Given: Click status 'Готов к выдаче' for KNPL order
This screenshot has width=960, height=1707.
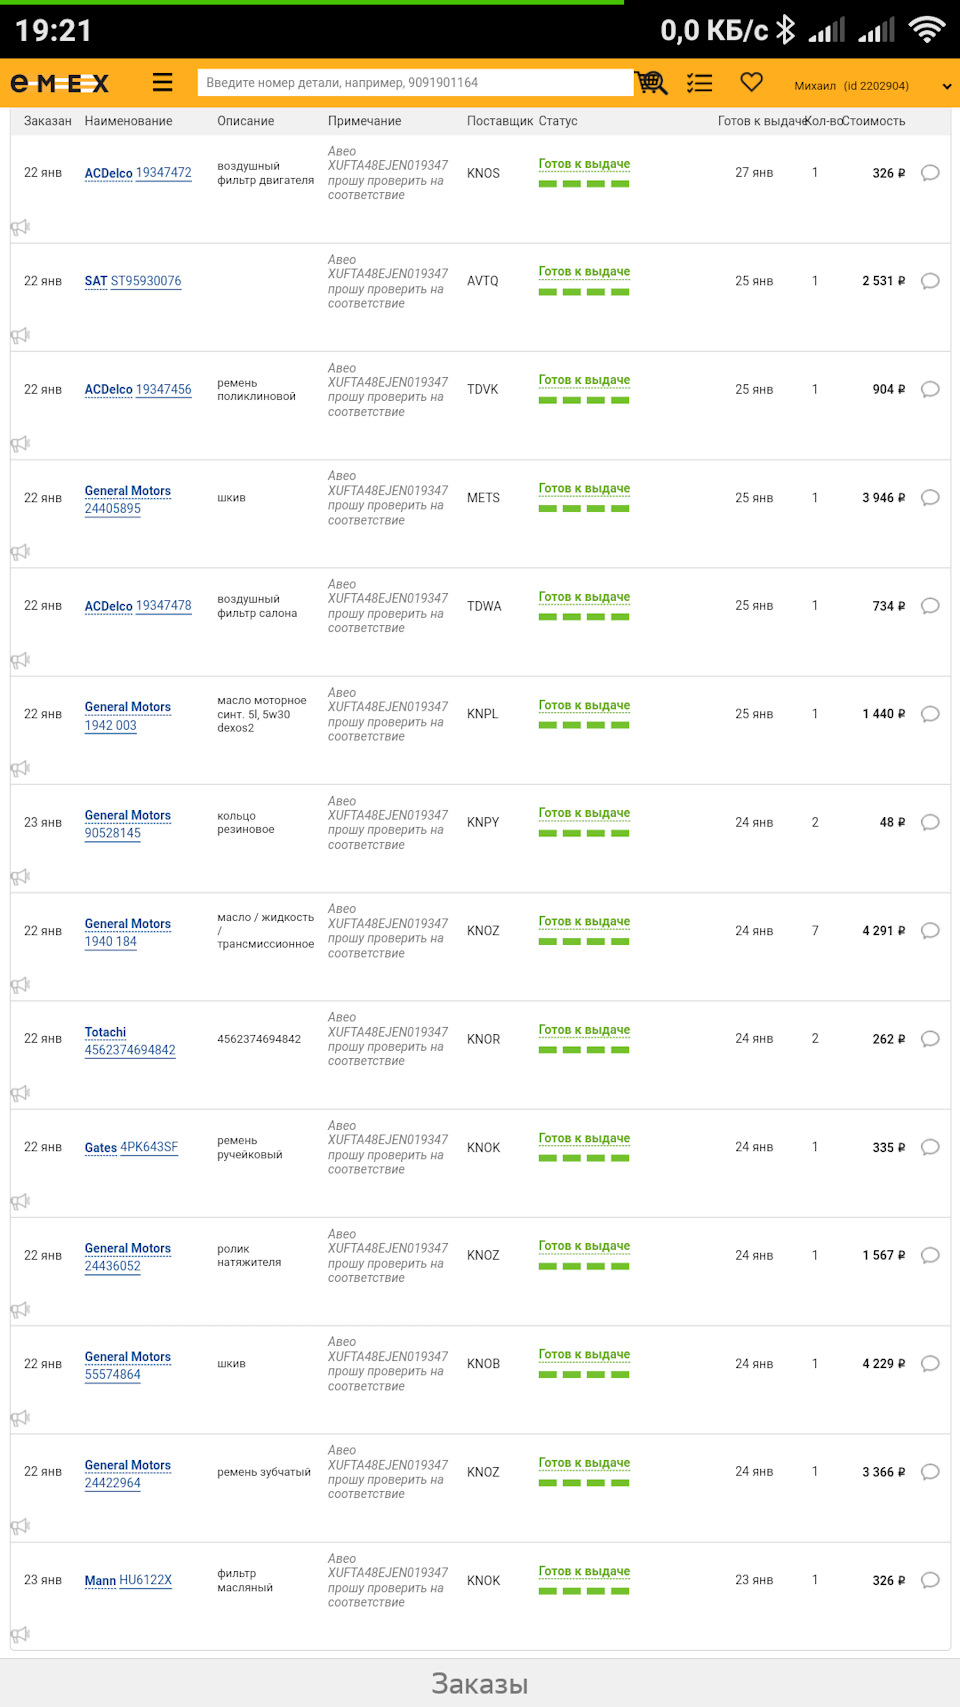Looking at the screenshot, I should (x=584, y=705).
